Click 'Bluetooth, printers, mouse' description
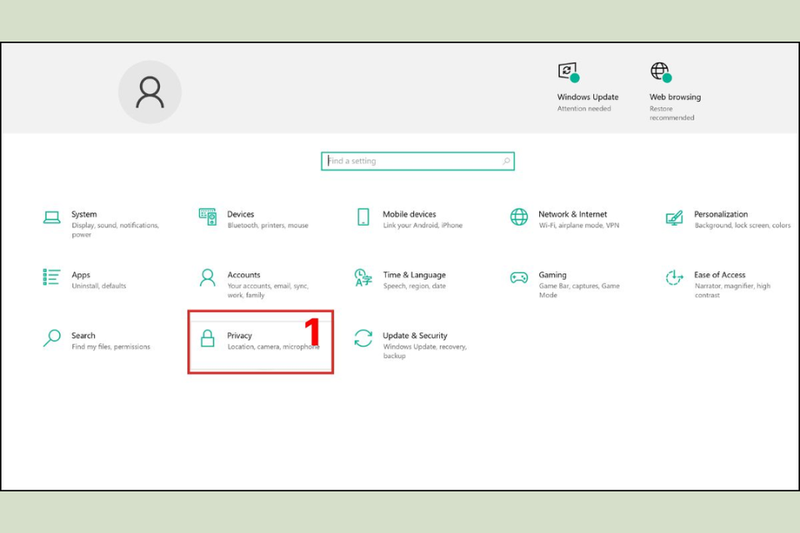The height and width of the screenshot is (533, 800). click(x=267, y=225)
